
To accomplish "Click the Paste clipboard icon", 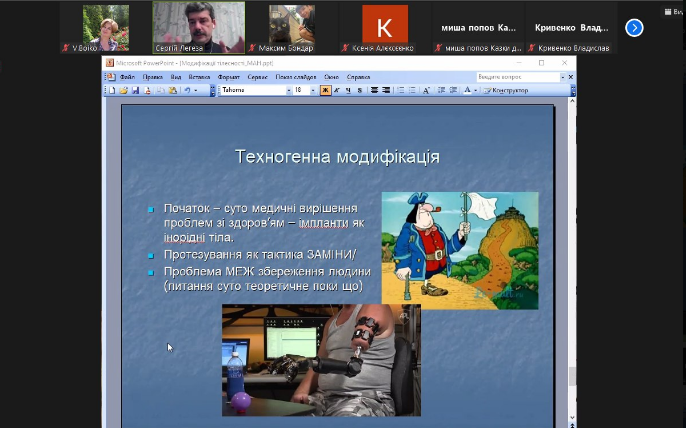I will (173, 90).
